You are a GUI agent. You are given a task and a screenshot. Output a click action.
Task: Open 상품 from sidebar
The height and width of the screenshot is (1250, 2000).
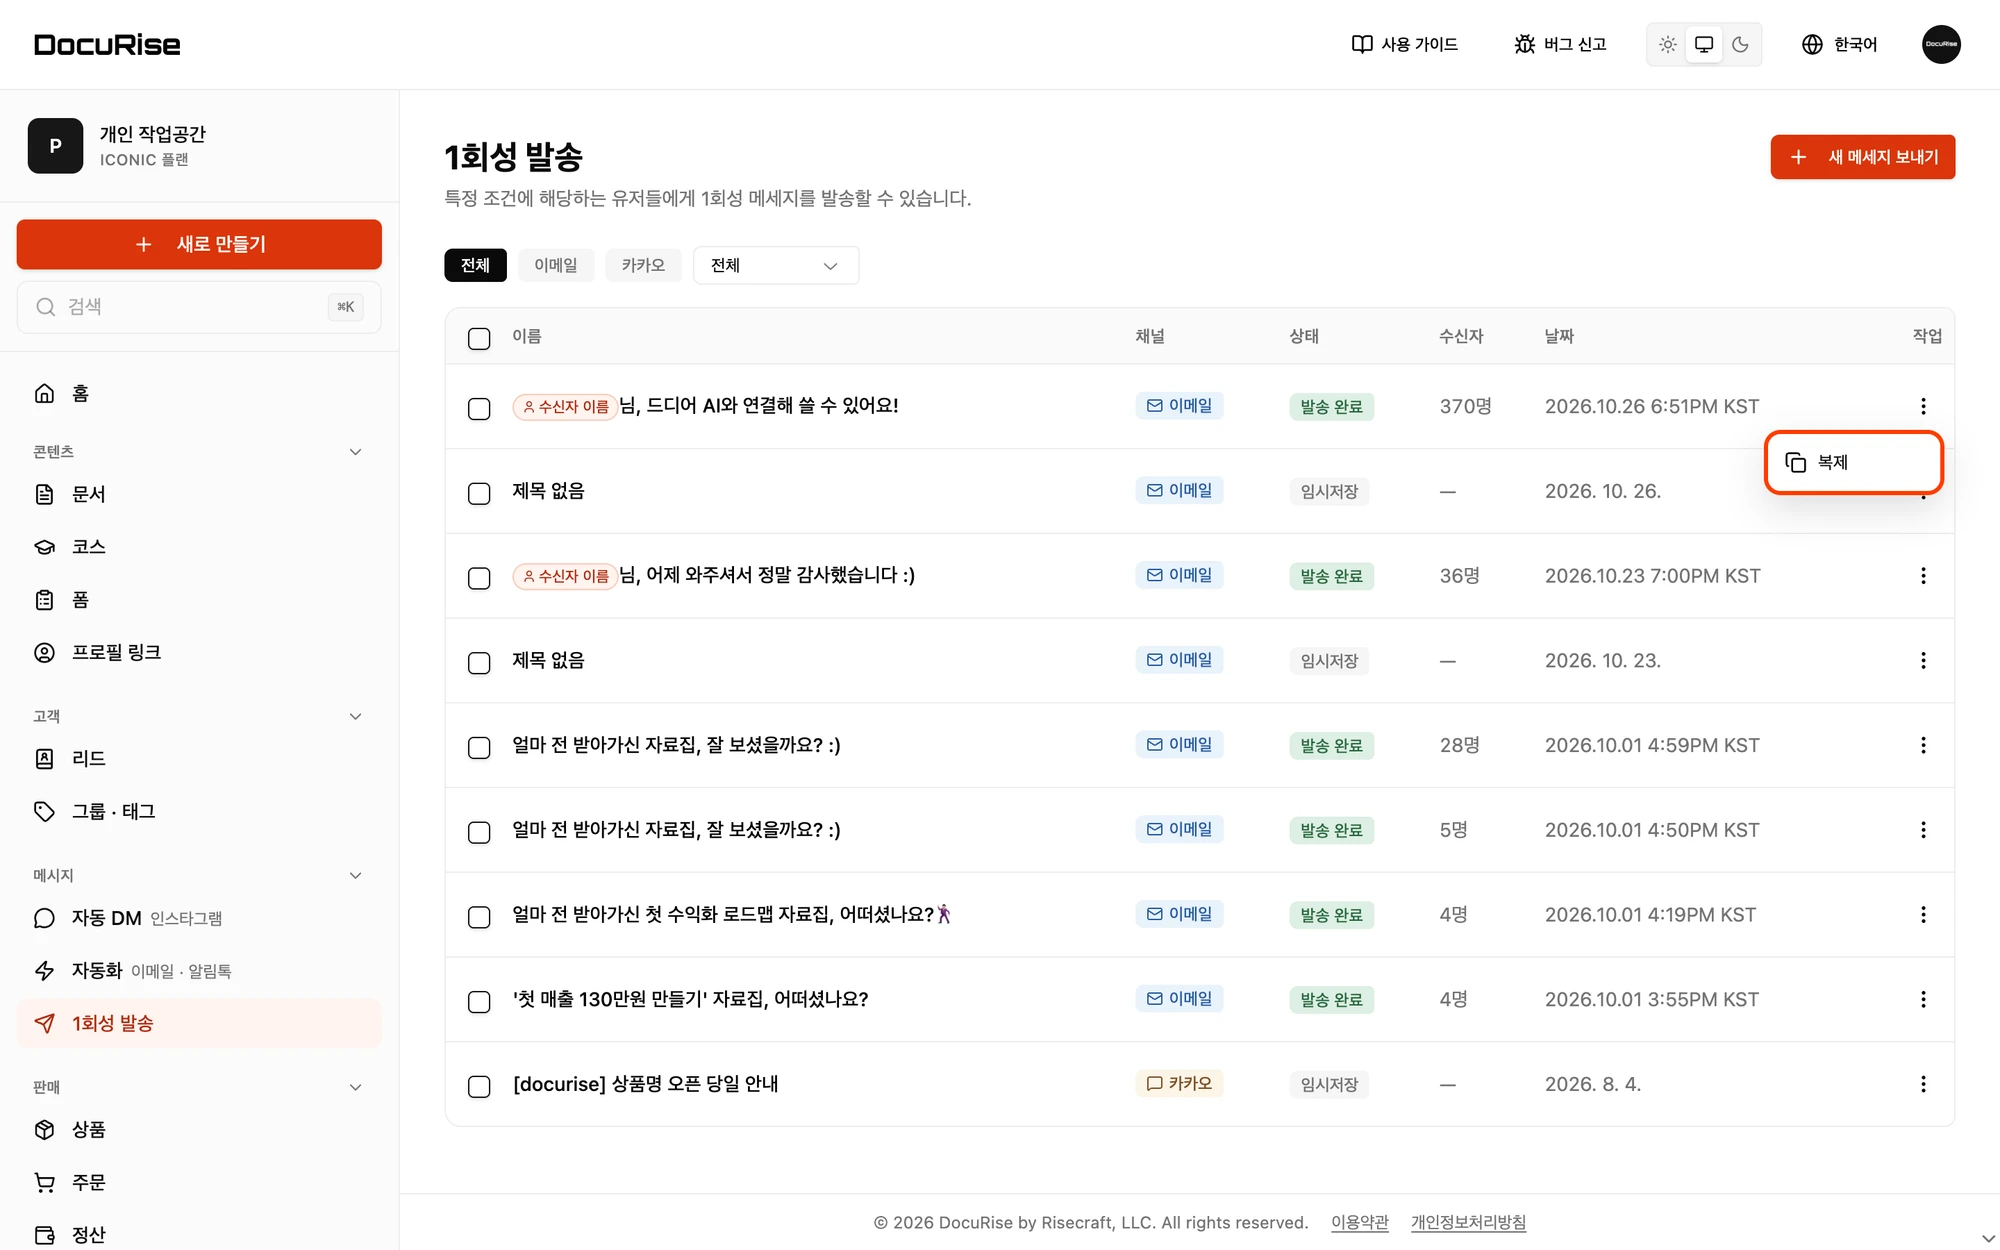point(199,1129)
